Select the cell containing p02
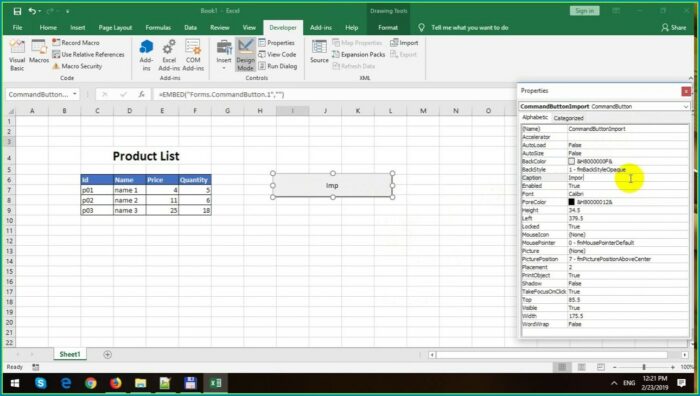 click(97, 200)
